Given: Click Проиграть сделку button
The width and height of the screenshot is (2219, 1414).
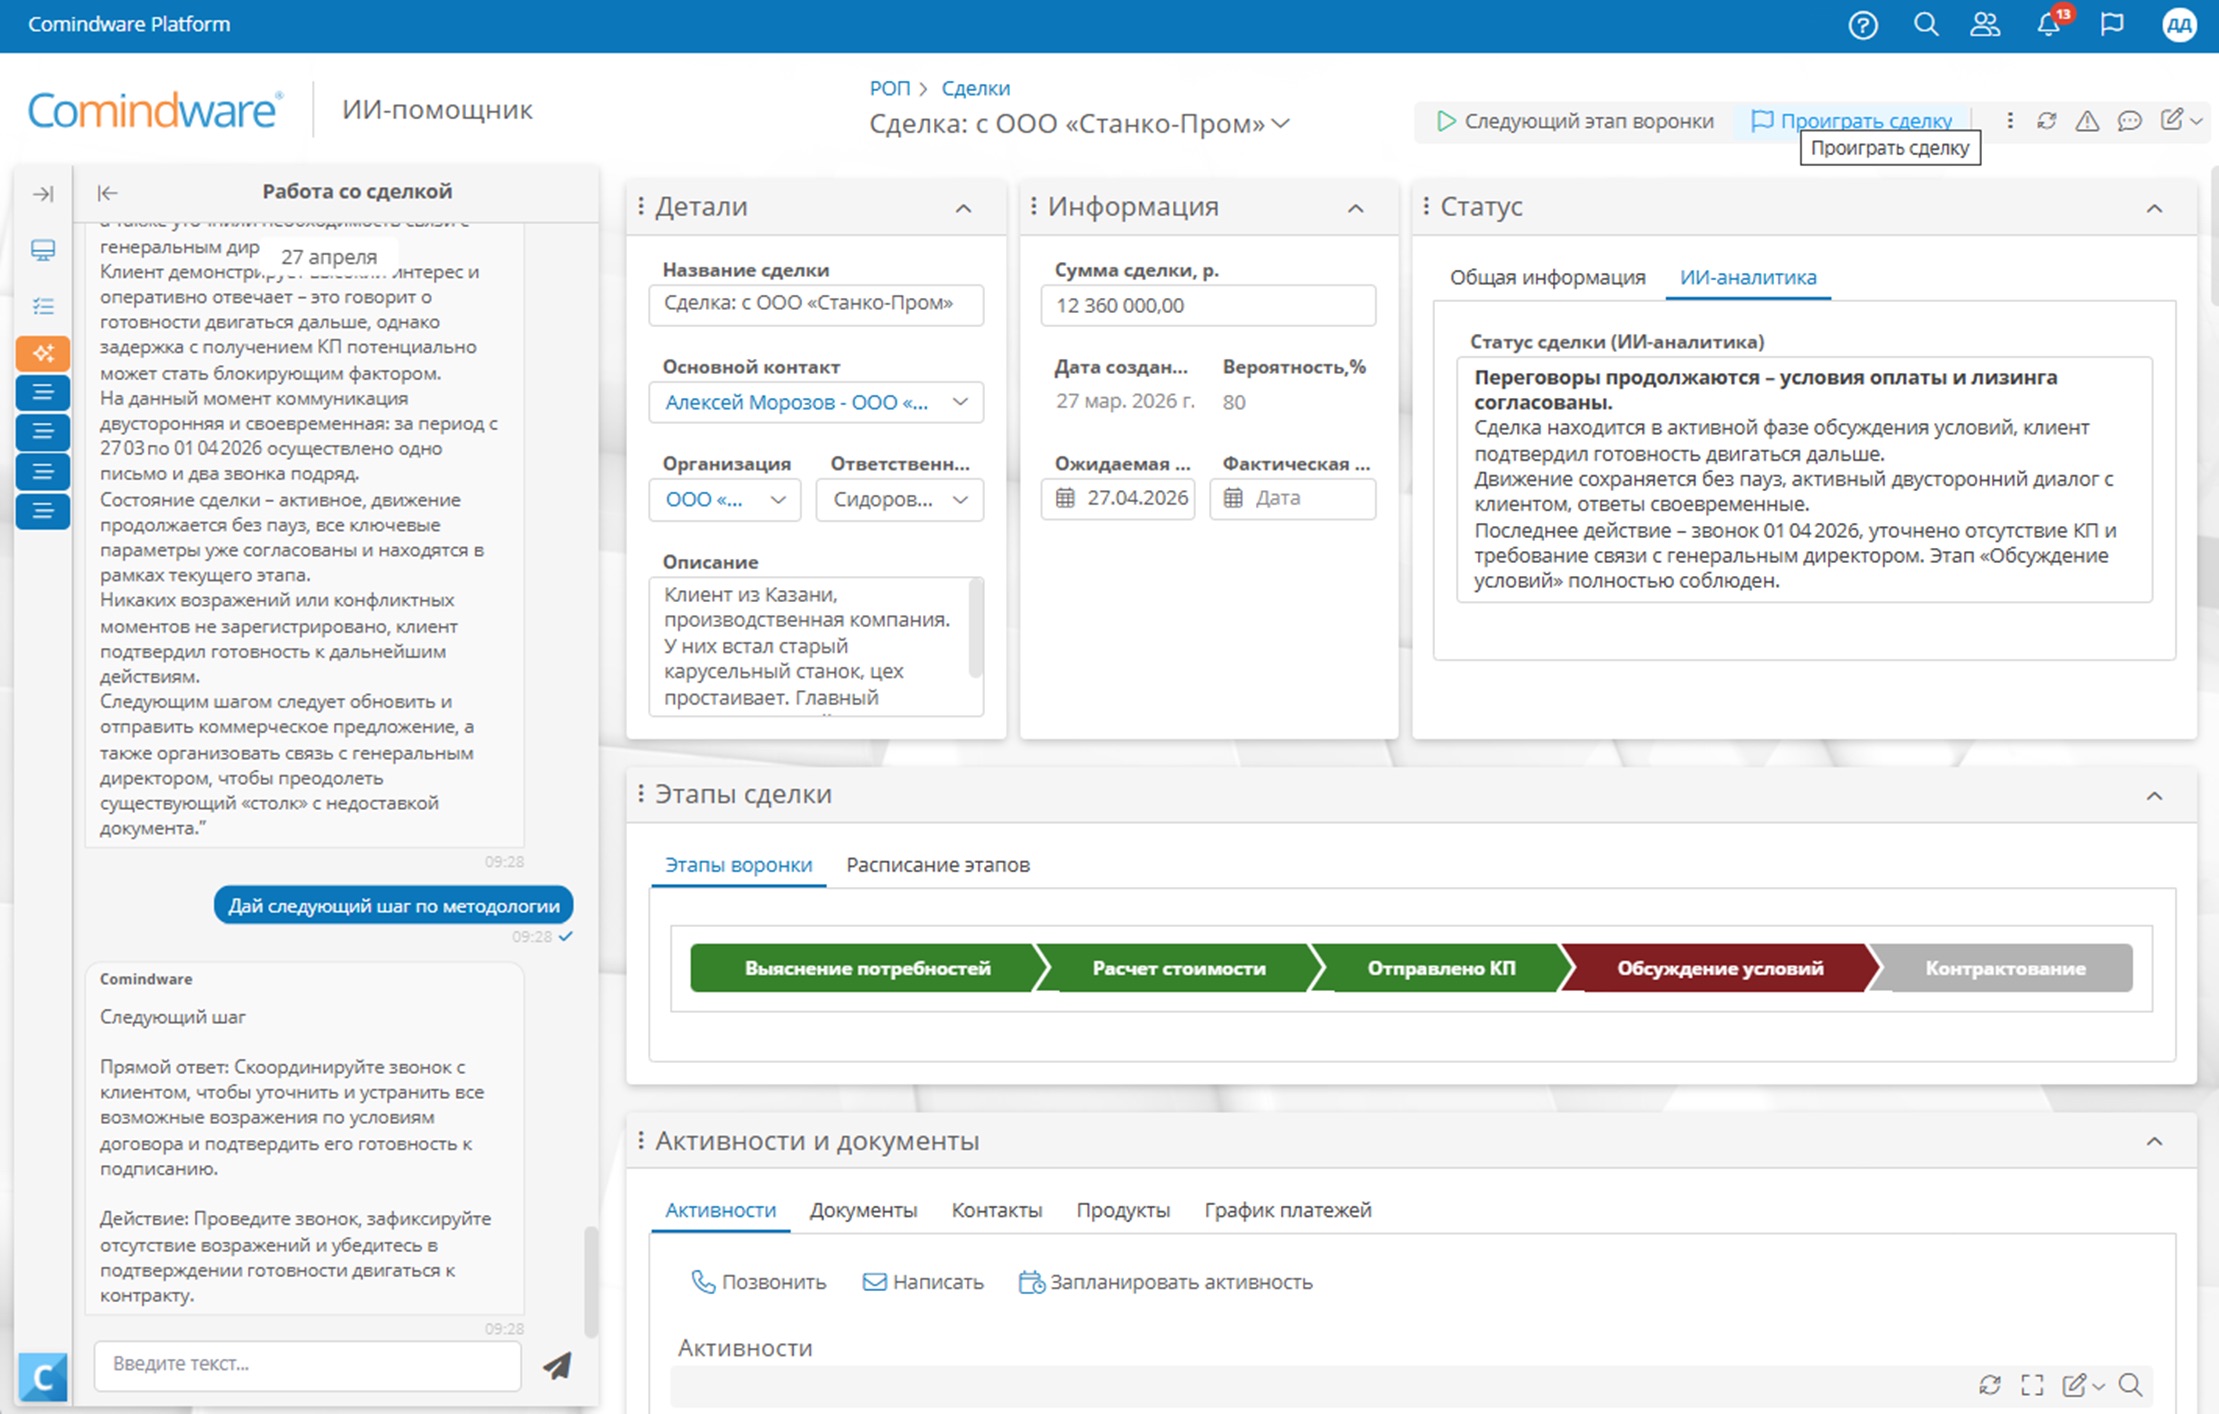Looking at the screenshot, I should coord(1852,121).
